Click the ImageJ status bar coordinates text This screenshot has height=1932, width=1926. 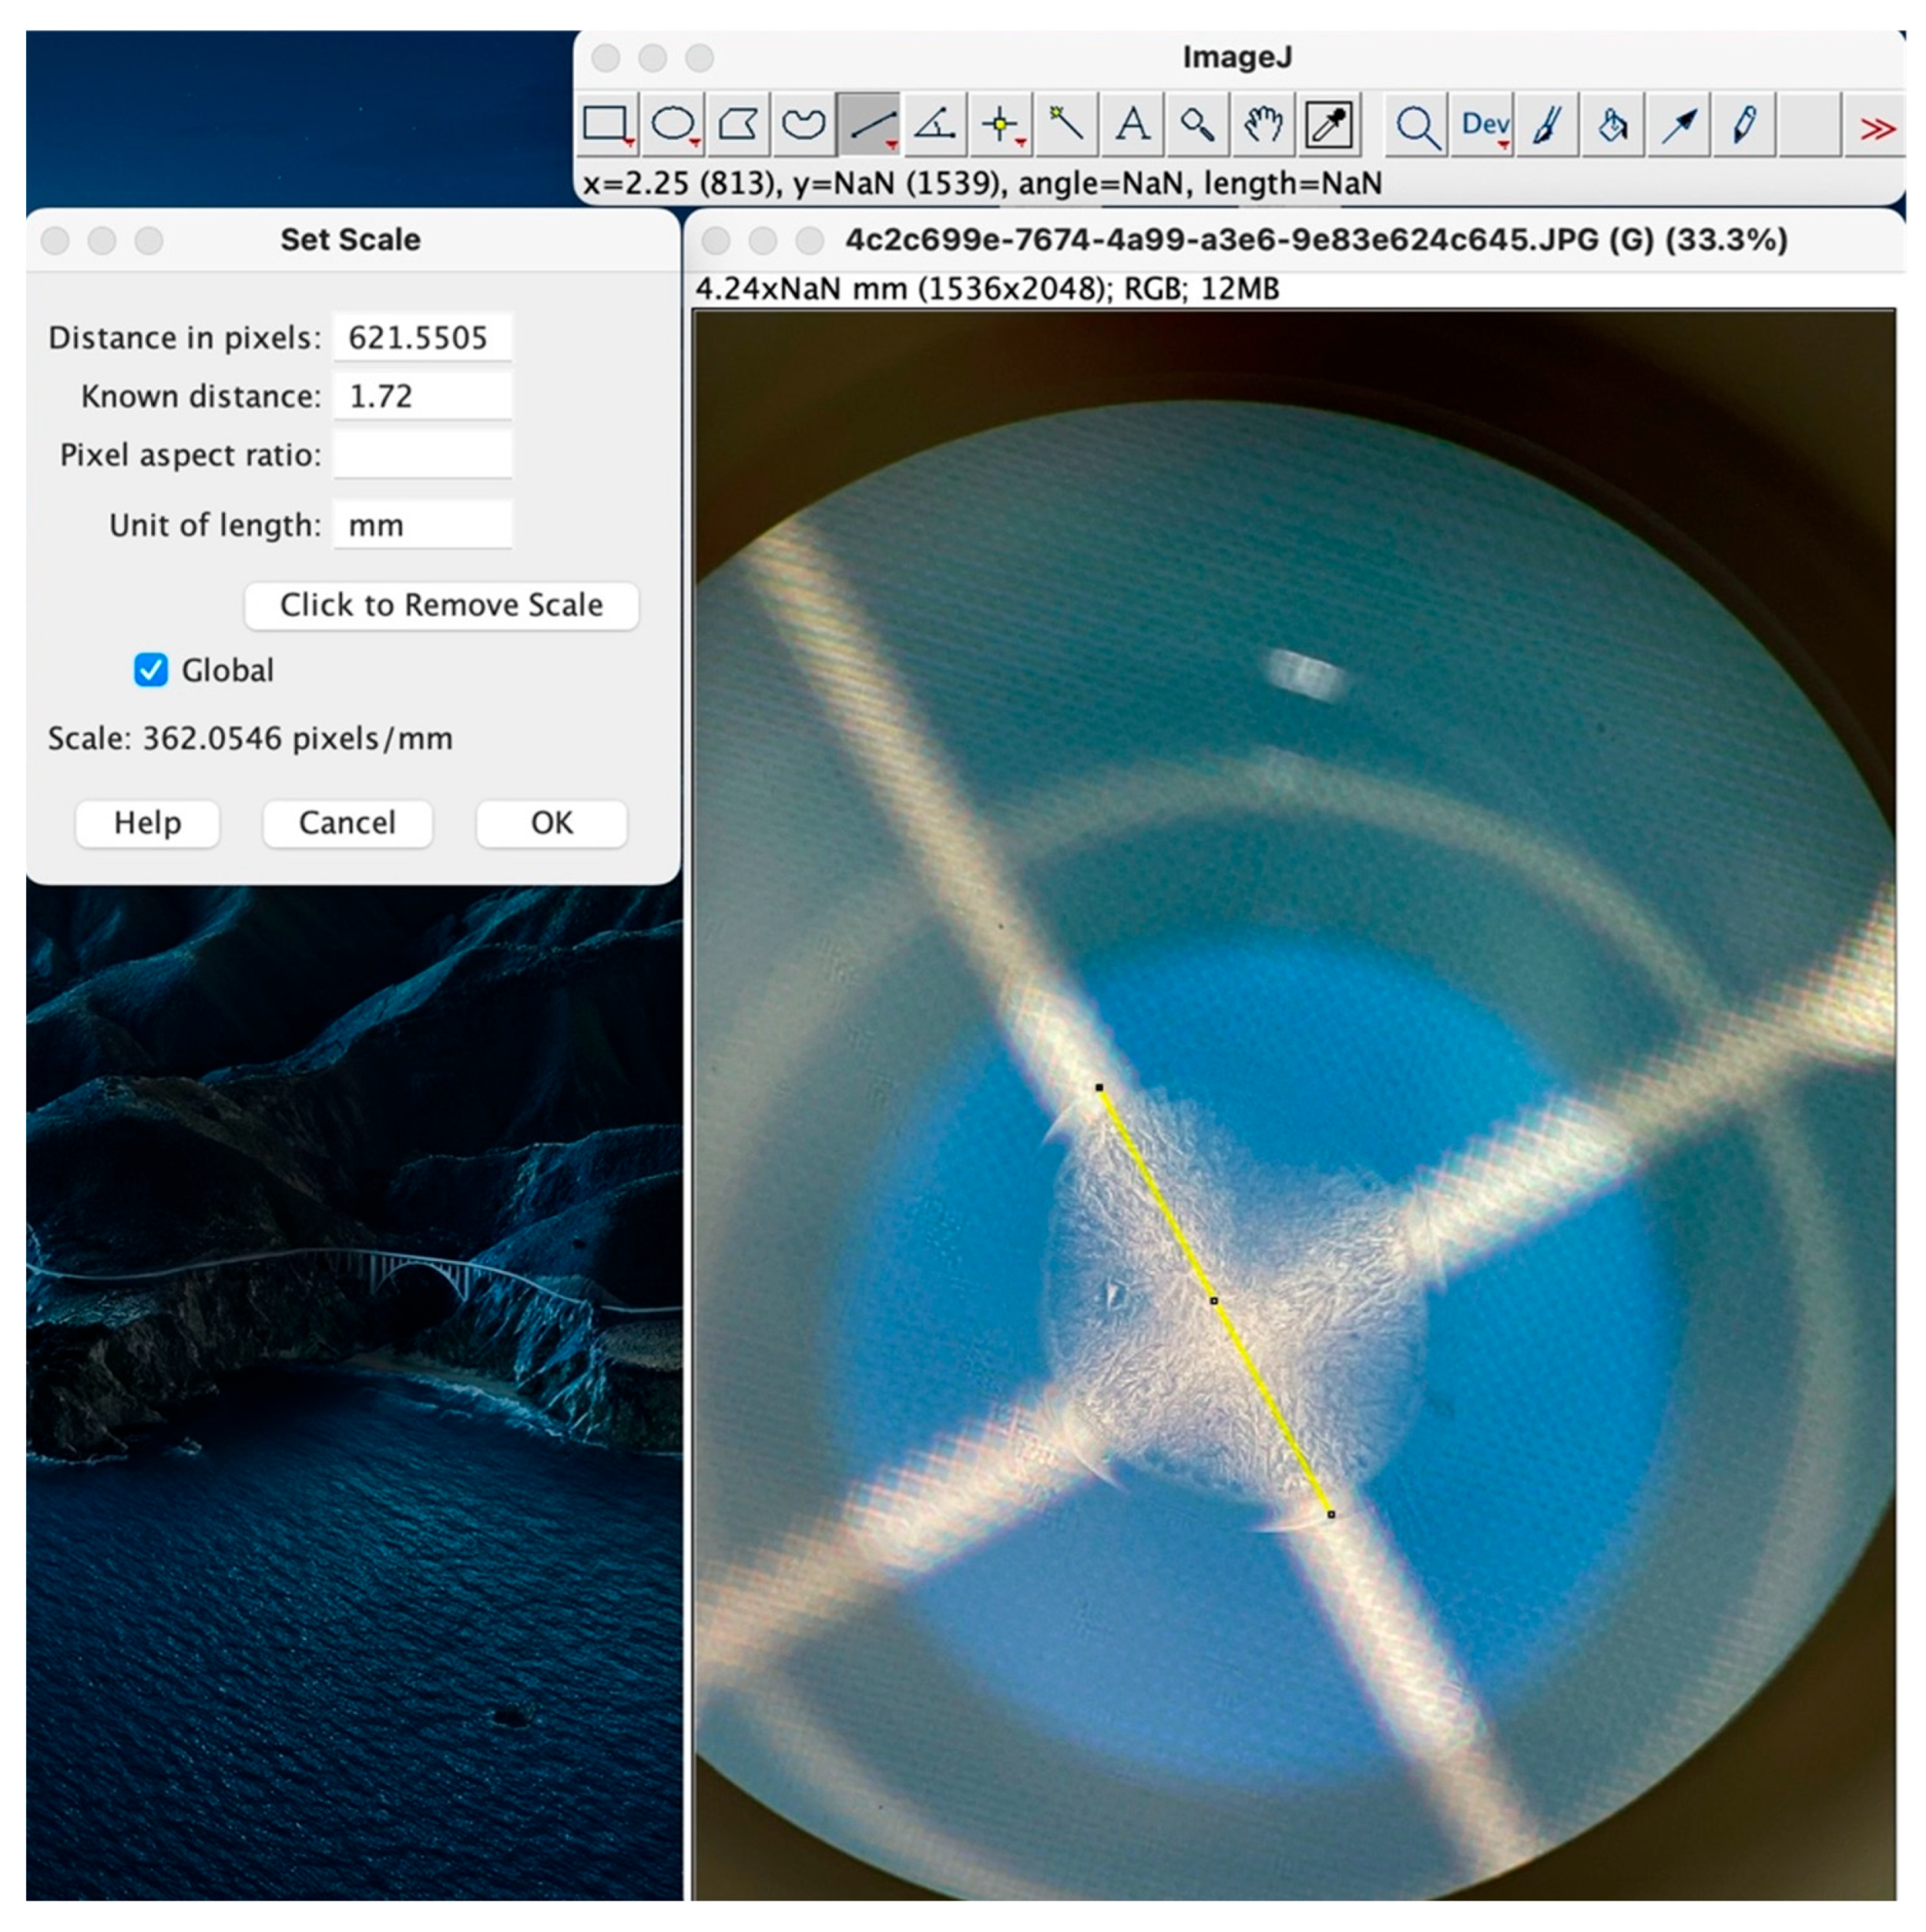click(x=982, y=184)
